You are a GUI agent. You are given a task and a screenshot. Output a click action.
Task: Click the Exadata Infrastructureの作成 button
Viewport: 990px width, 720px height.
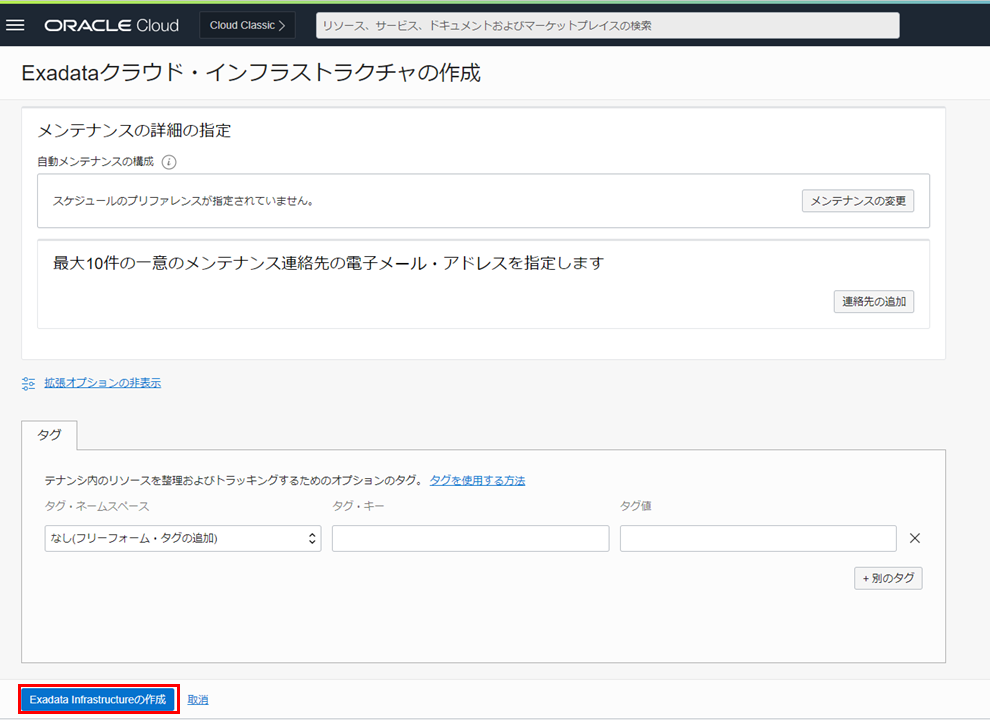tap(98, 699)
